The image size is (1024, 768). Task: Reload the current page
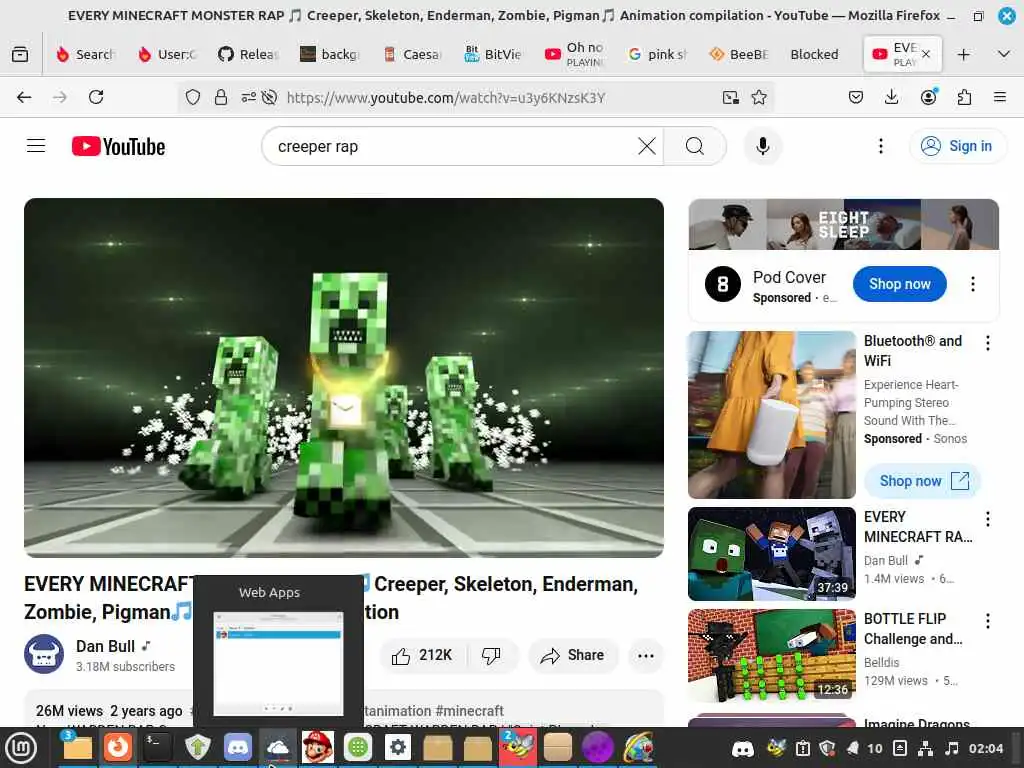(96, 97)
